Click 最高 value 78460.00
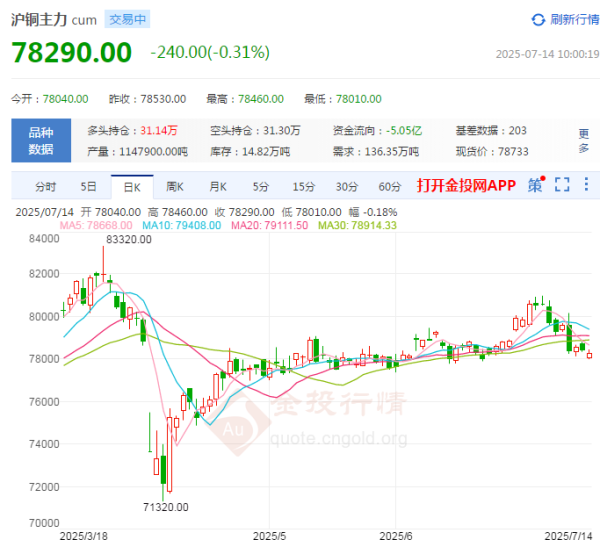Screen dimensions: 600x540 (261, 99)
